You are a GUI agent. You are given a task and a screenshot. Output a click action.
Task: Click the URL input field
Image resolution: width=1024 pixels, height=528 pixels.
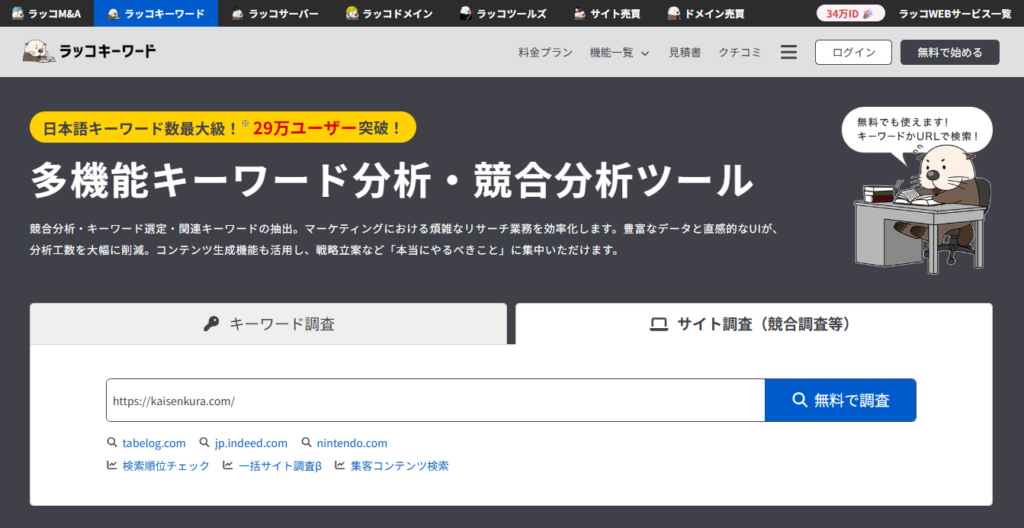pos(435,400)
